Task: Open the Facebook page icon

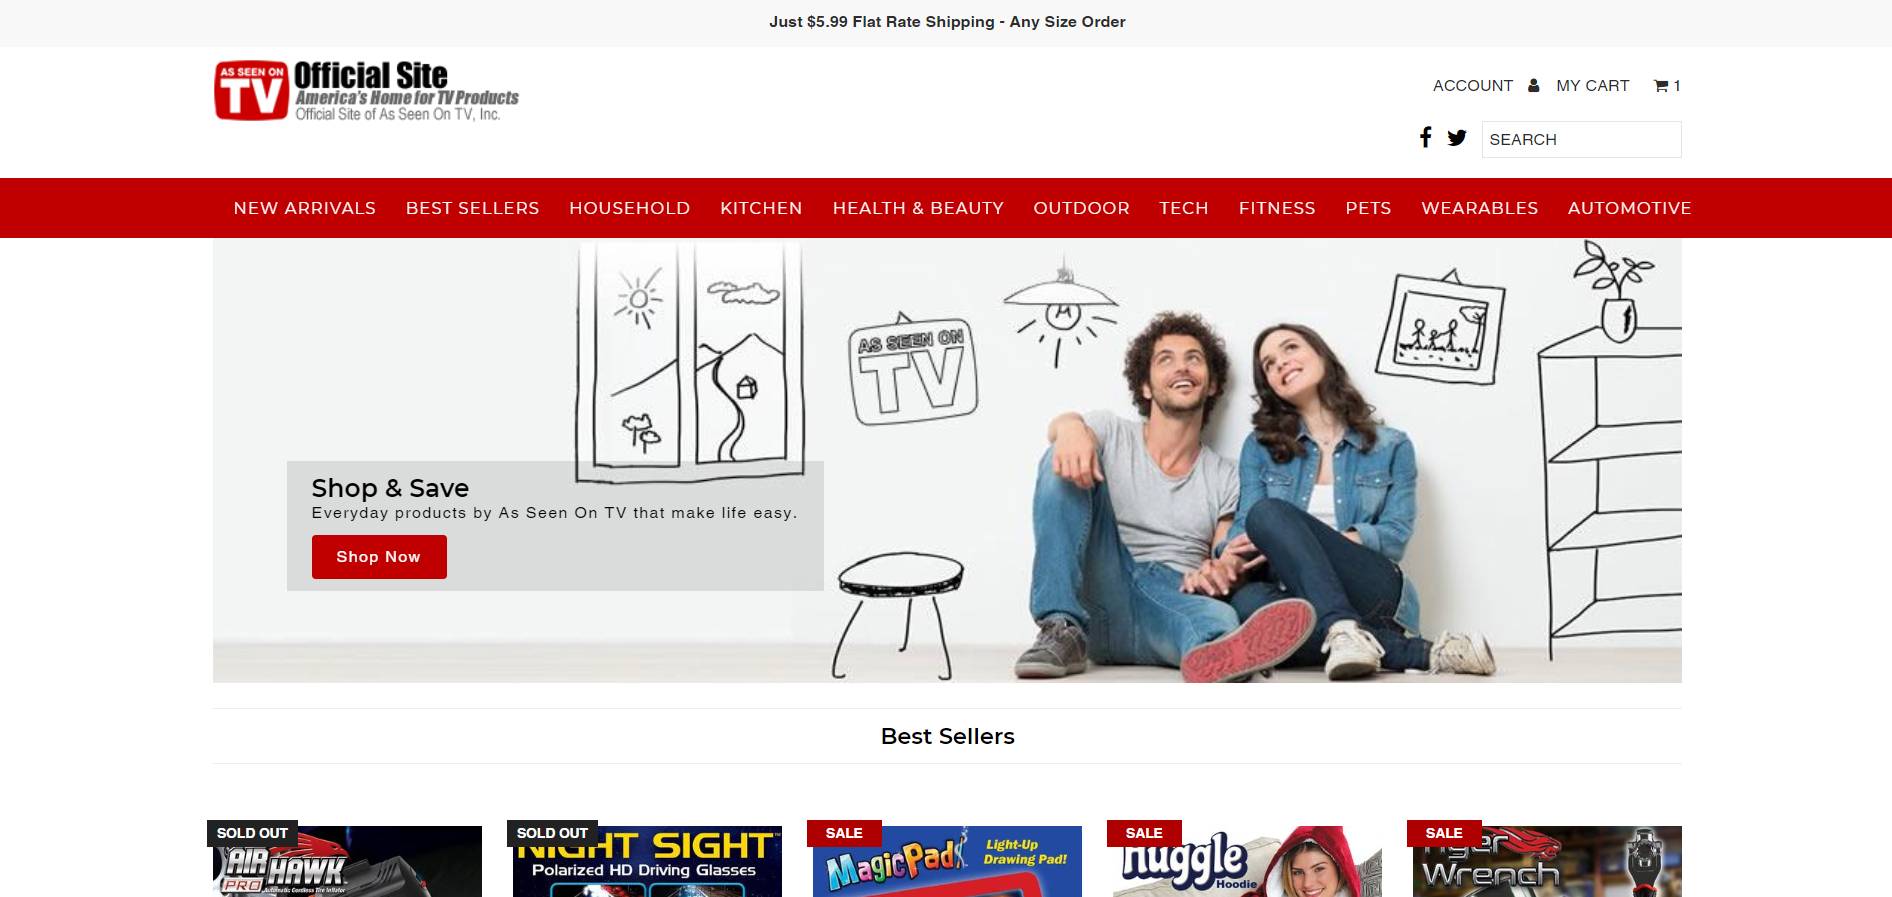Action: (1425, 137)
